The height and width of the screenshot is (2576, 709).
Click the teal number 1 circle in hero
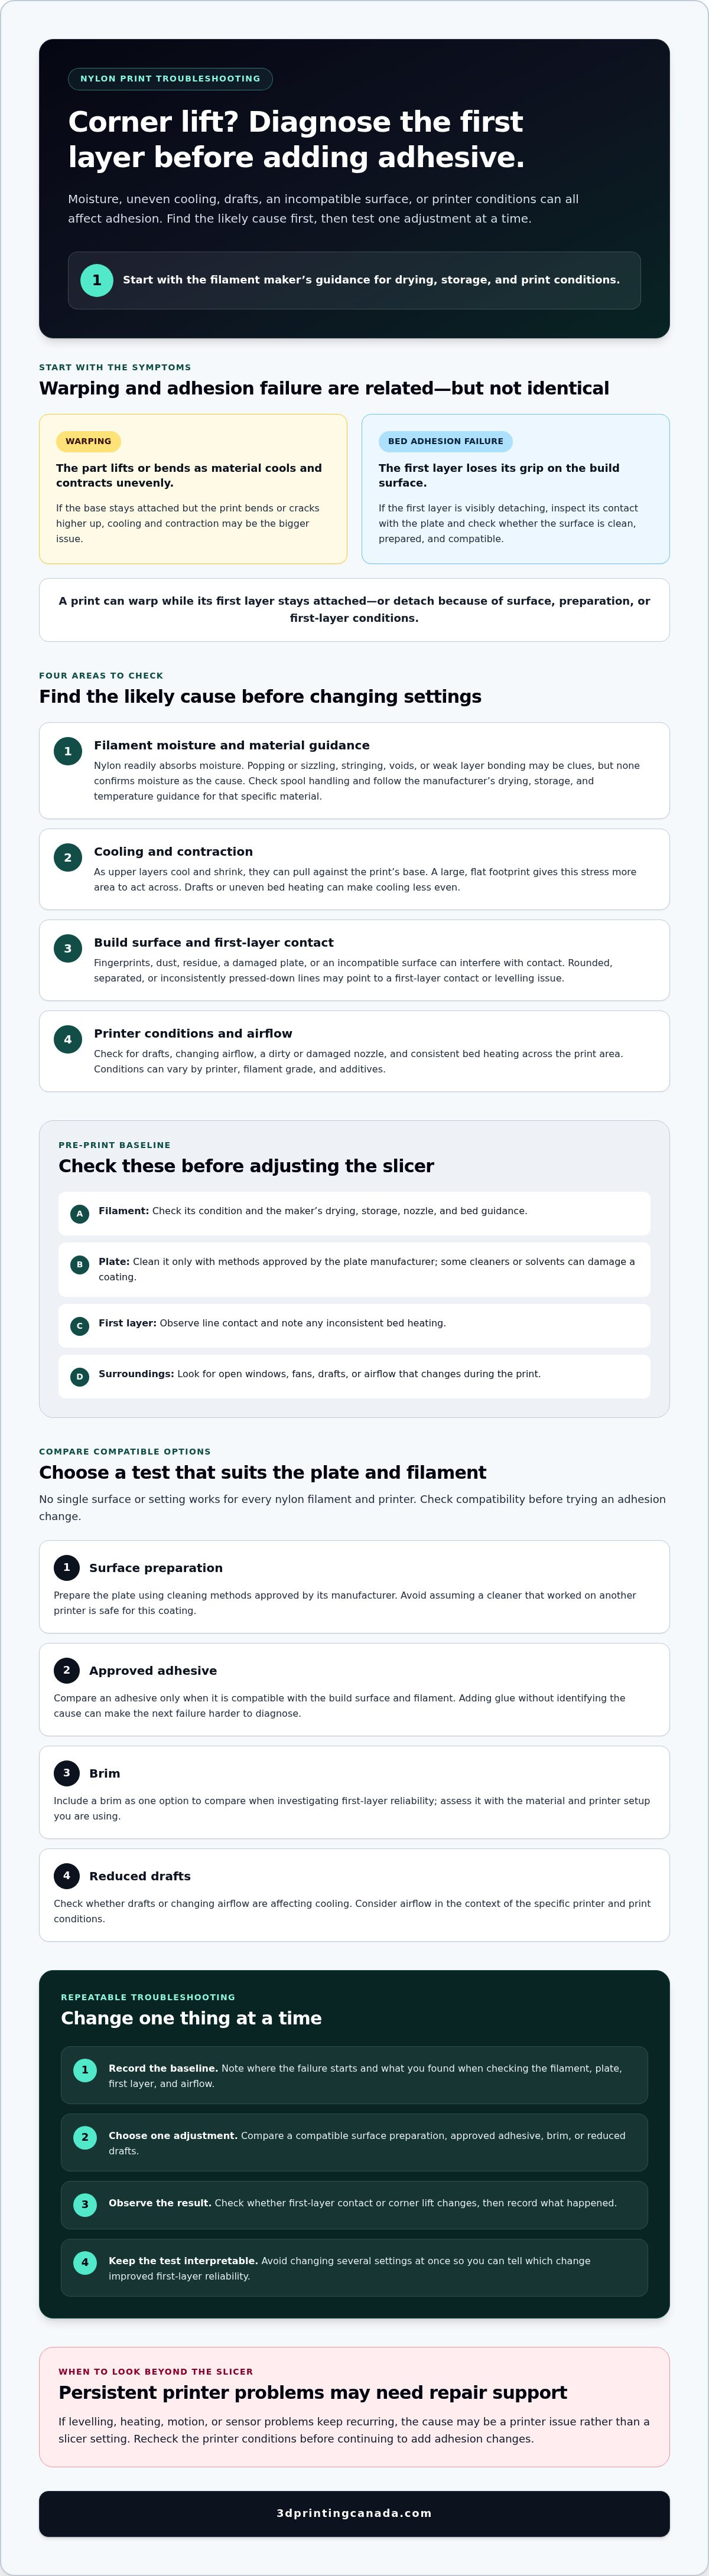pyautogui.click(x=96, y=280)
